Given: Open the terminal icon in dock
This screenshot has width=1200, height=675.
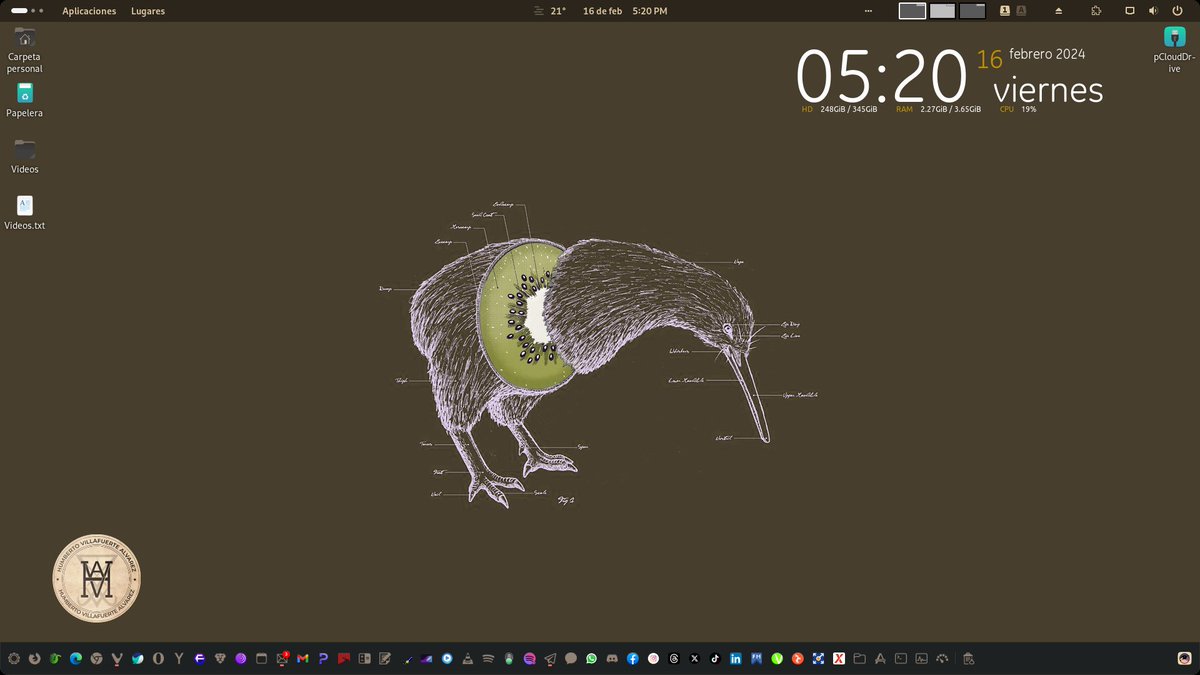Looking at the screenshot, I should [x=900, y=659].
